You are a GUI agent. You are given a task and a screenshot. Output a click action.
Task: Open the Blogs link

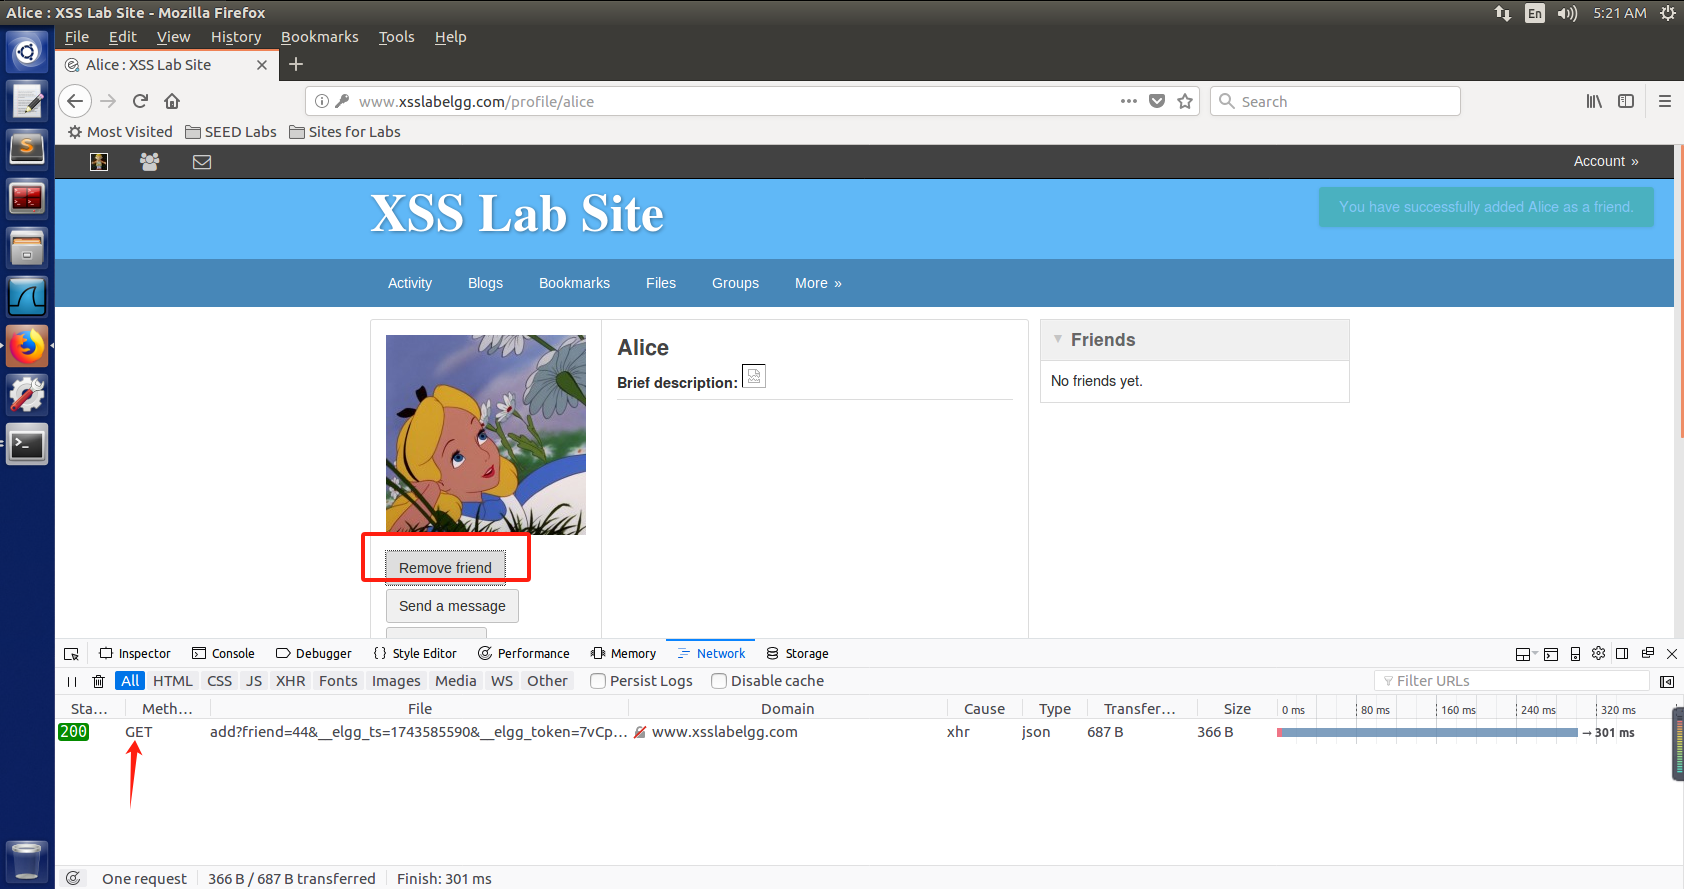[485, 283]
